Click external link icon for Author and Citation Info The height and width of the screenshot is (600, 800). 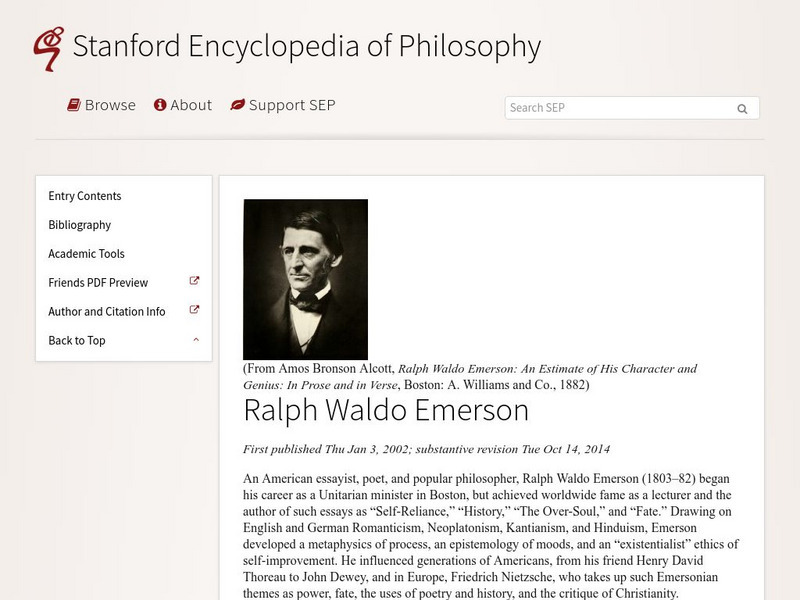(x=195, y=310)
